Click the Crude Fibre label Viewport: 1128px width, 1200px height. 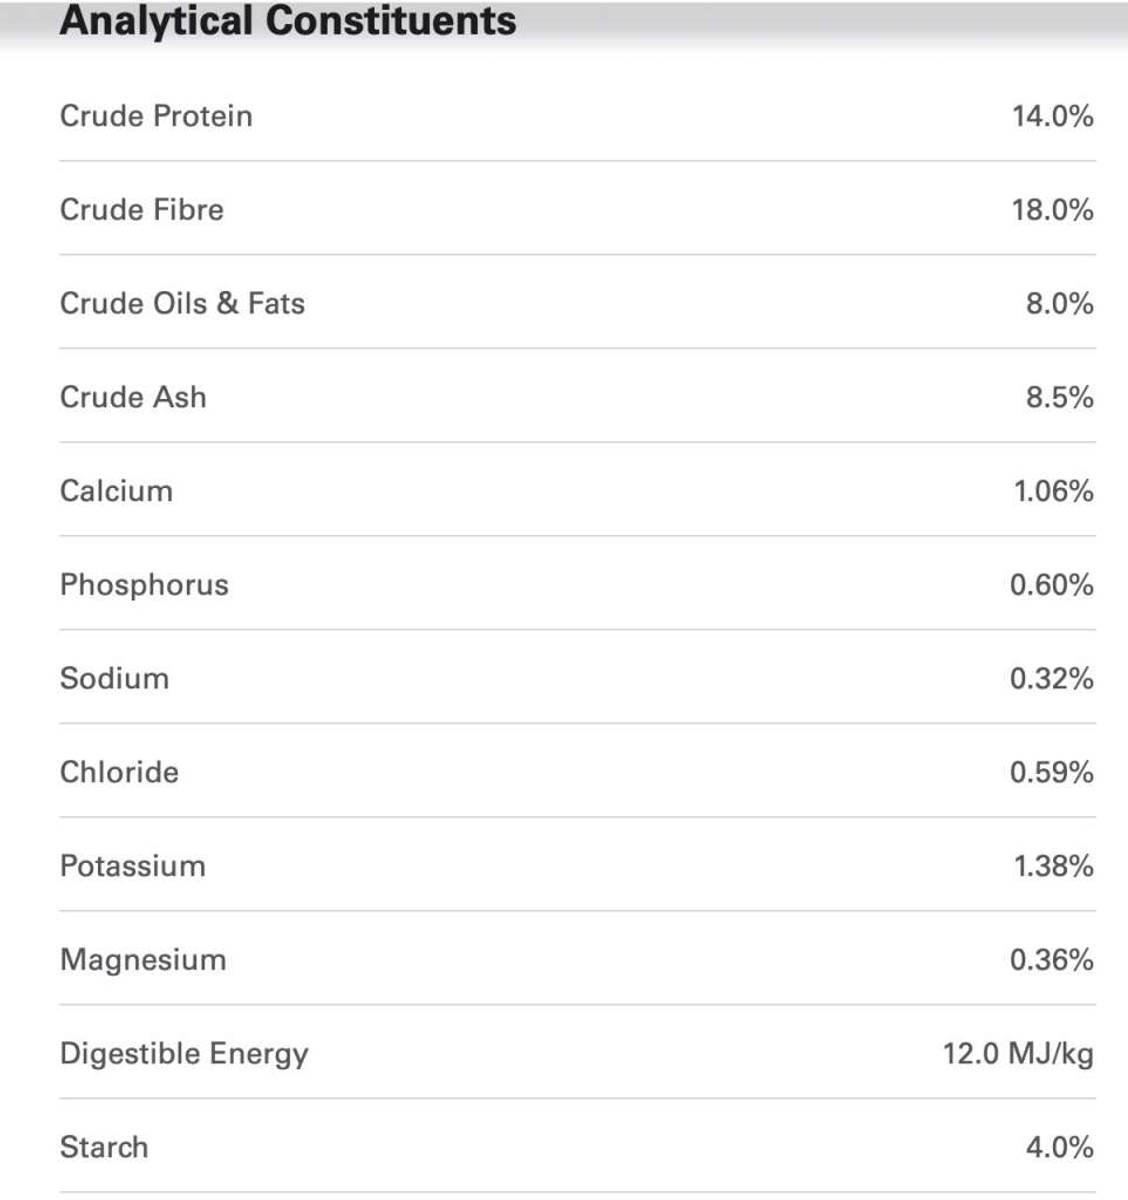click(142, 210)
